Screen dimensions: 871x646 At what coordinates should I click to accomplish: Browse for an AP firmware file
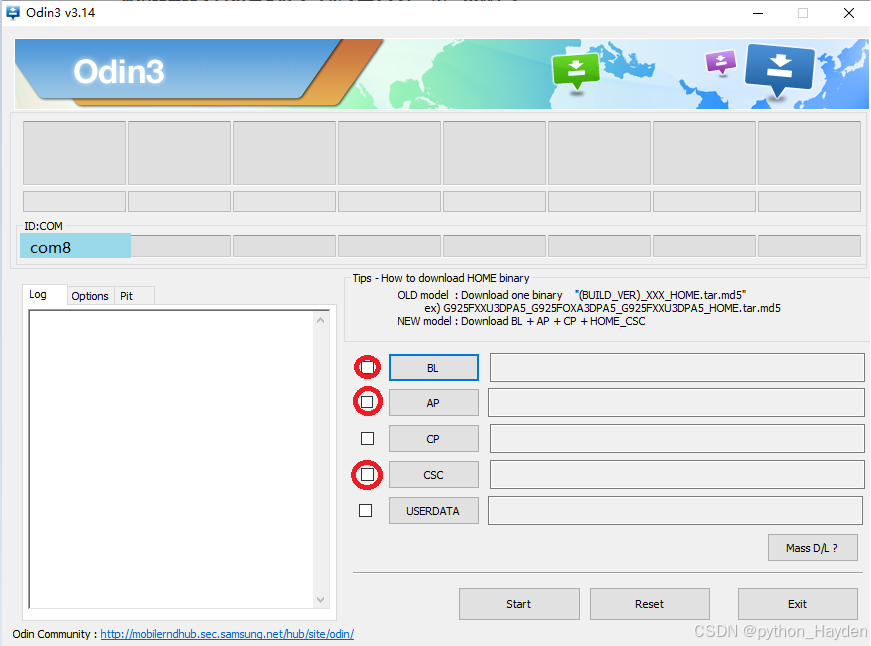coord(433,403)
